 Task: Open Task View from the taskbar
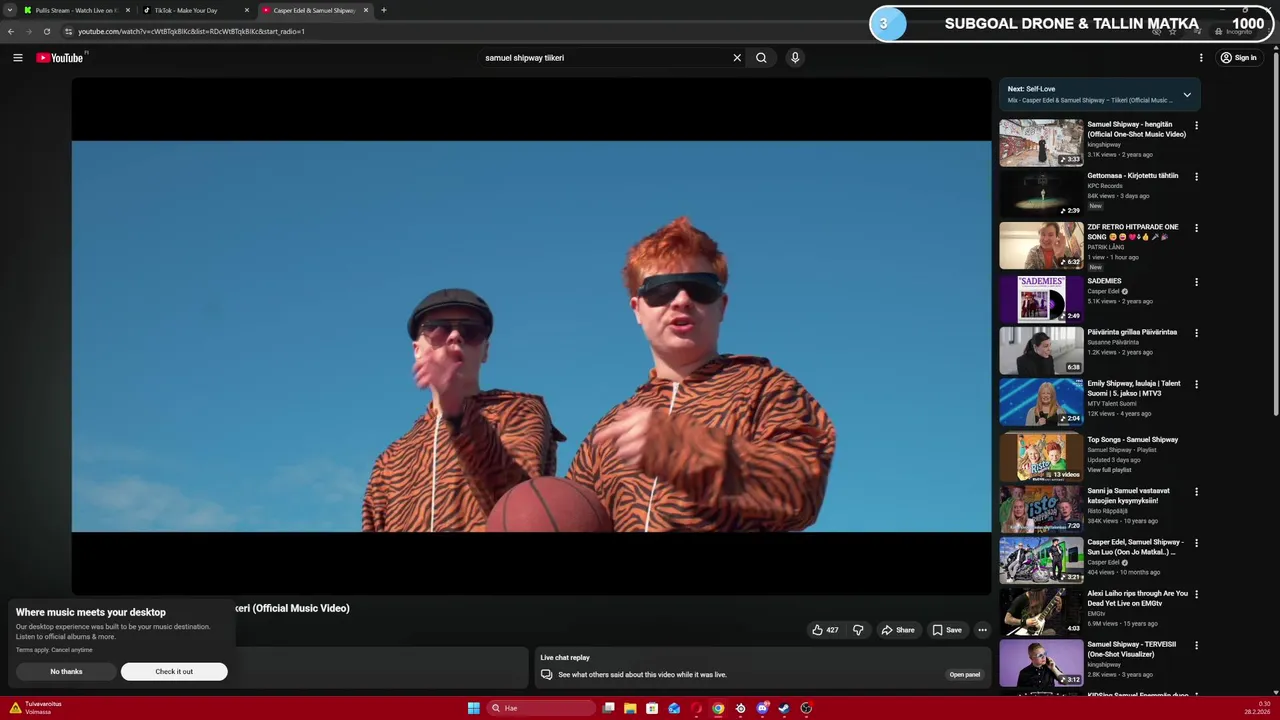[608, 708]
